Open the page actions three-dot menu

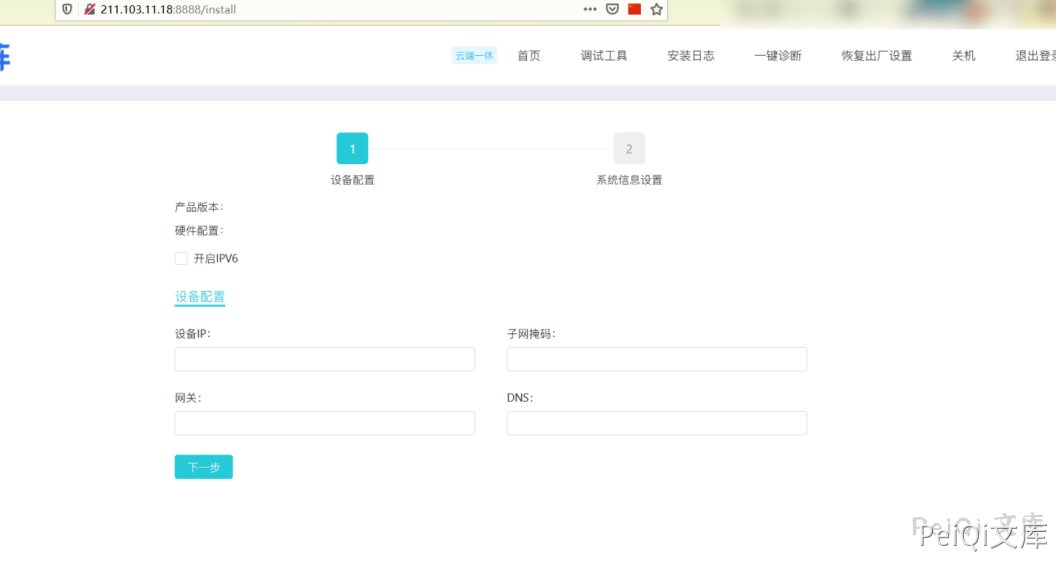(x=590, y=9)
